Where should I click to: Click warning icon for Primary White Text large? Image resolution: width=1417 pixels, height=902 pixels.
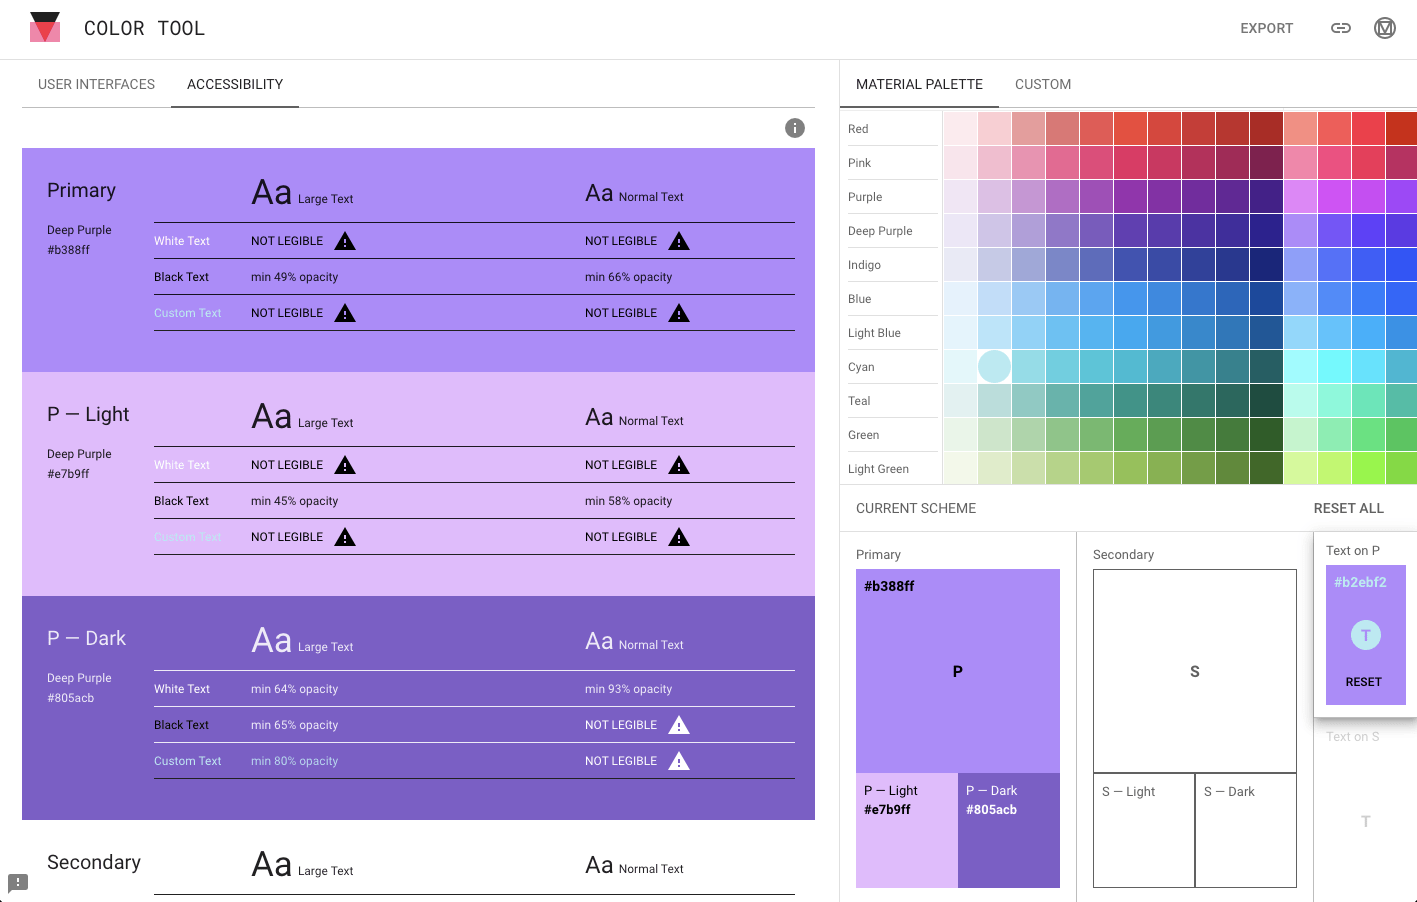(x=345, y=241)
